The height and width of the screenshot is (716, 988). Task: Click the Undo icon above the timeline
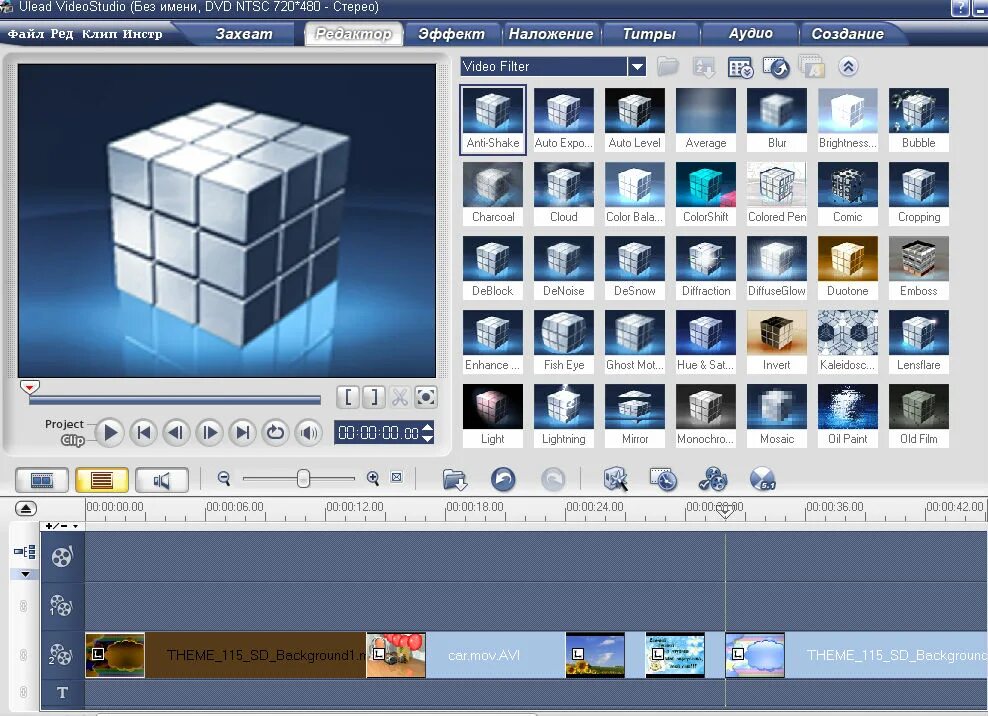(504, 480)
